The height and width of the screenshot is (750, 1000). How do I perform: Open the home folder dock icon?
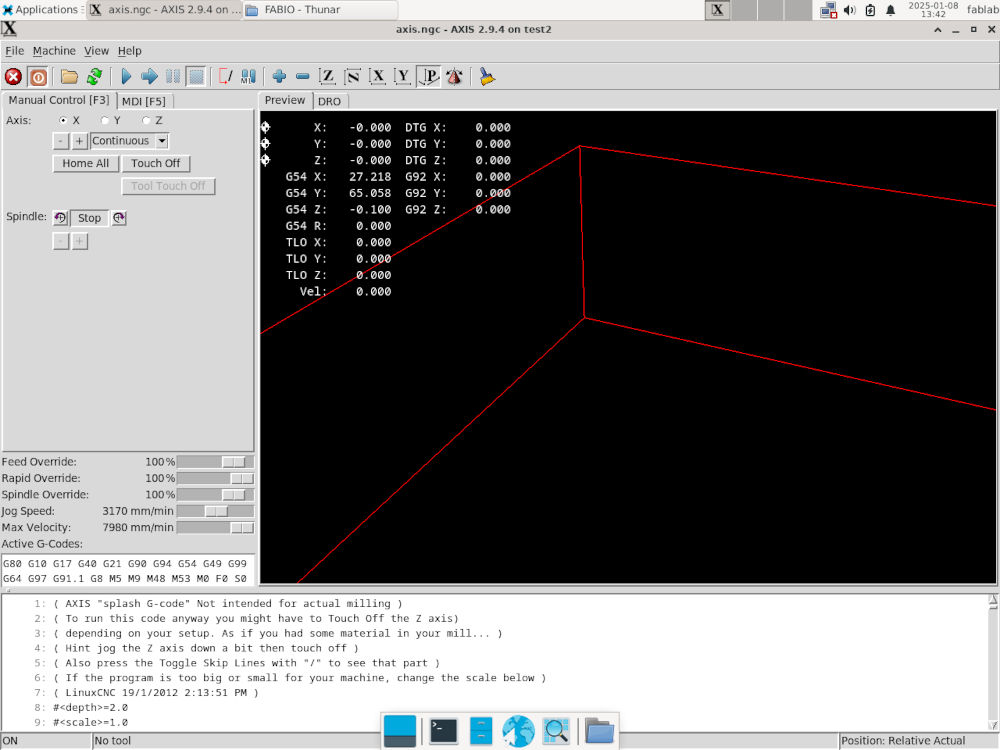pos(599,731)
